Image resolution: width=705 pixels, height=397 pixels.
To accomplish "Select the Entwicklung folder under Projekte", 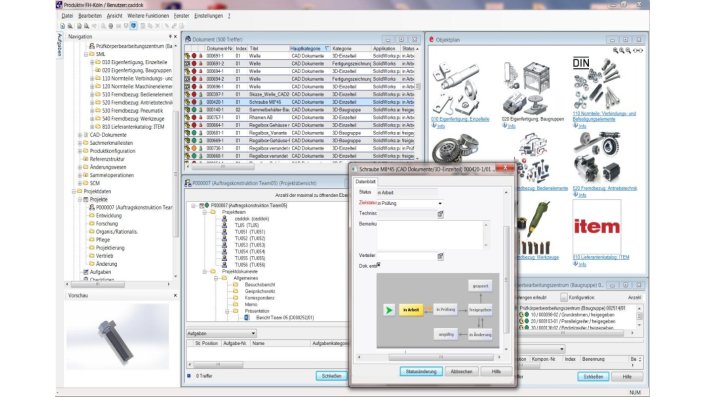I will click(x=109, y=216).
